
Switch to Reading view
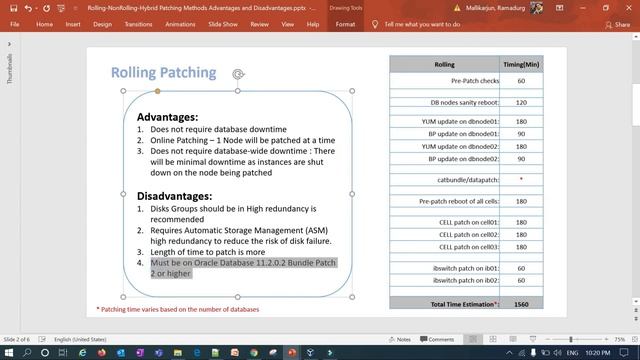513,339
